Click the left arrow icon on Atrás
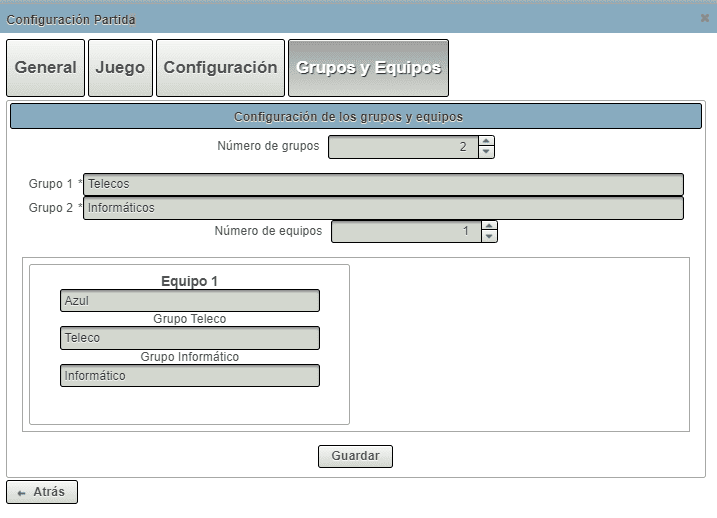717x518 pixels. click(x=21, y=493)
